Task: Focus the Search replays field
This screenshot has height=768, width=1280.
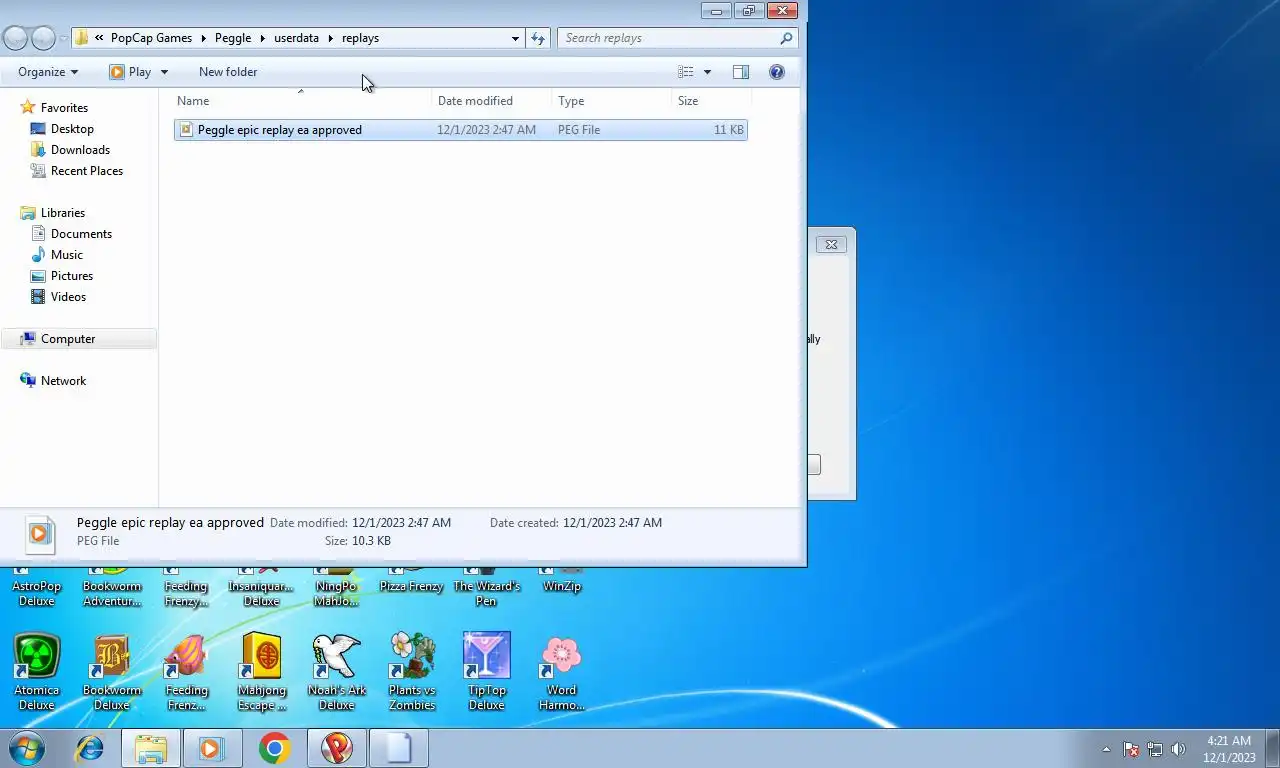Action: click(x=666, y=38)
